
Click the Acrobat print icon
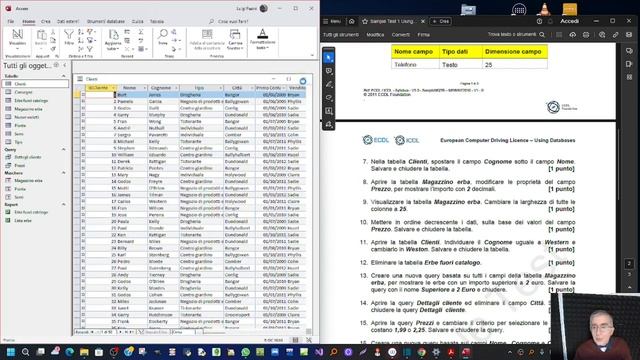586,35
